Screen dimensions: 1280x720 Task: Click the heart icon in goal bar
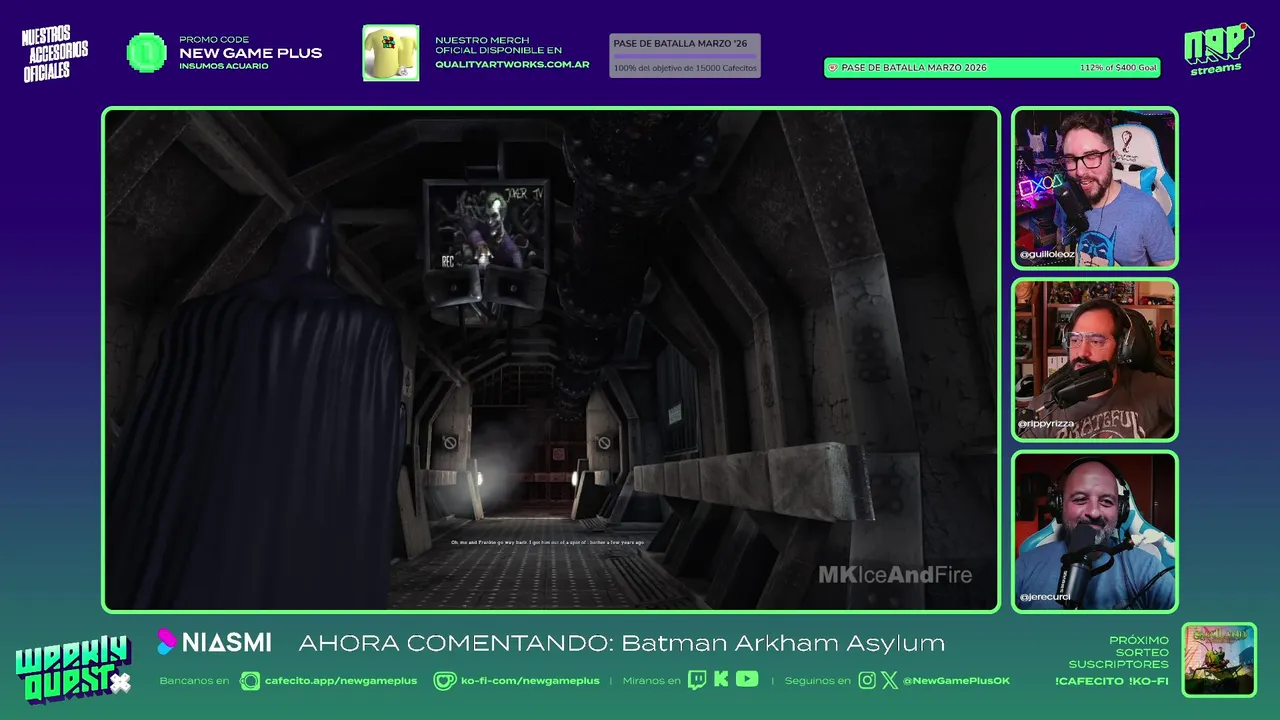click(832, 68)
